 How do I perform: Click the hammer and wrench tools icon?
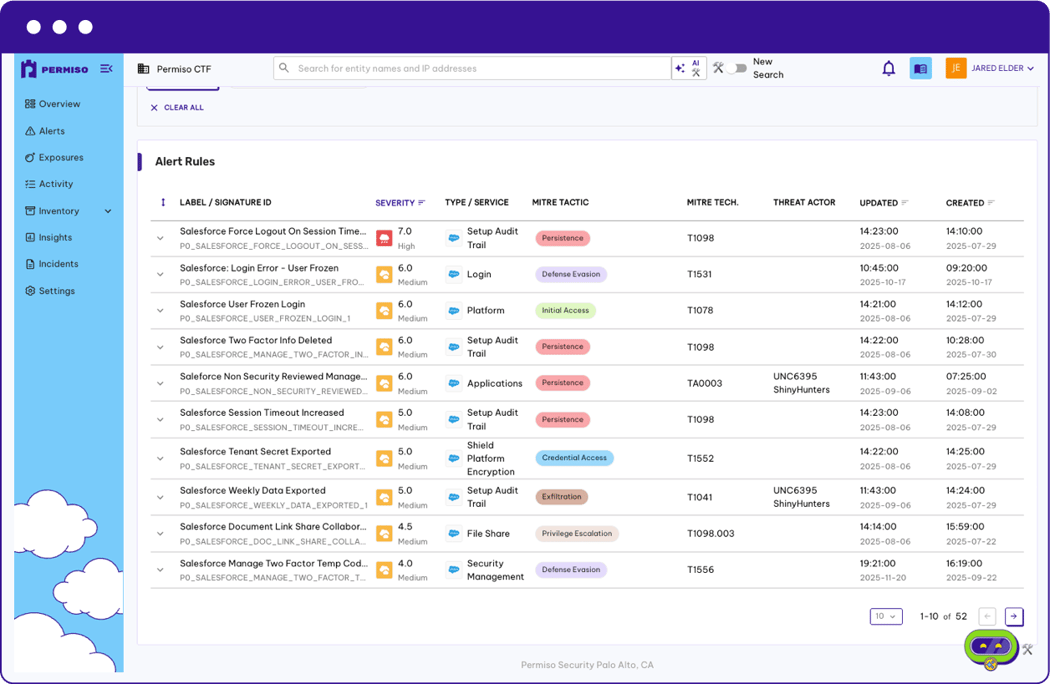(718, 67)
